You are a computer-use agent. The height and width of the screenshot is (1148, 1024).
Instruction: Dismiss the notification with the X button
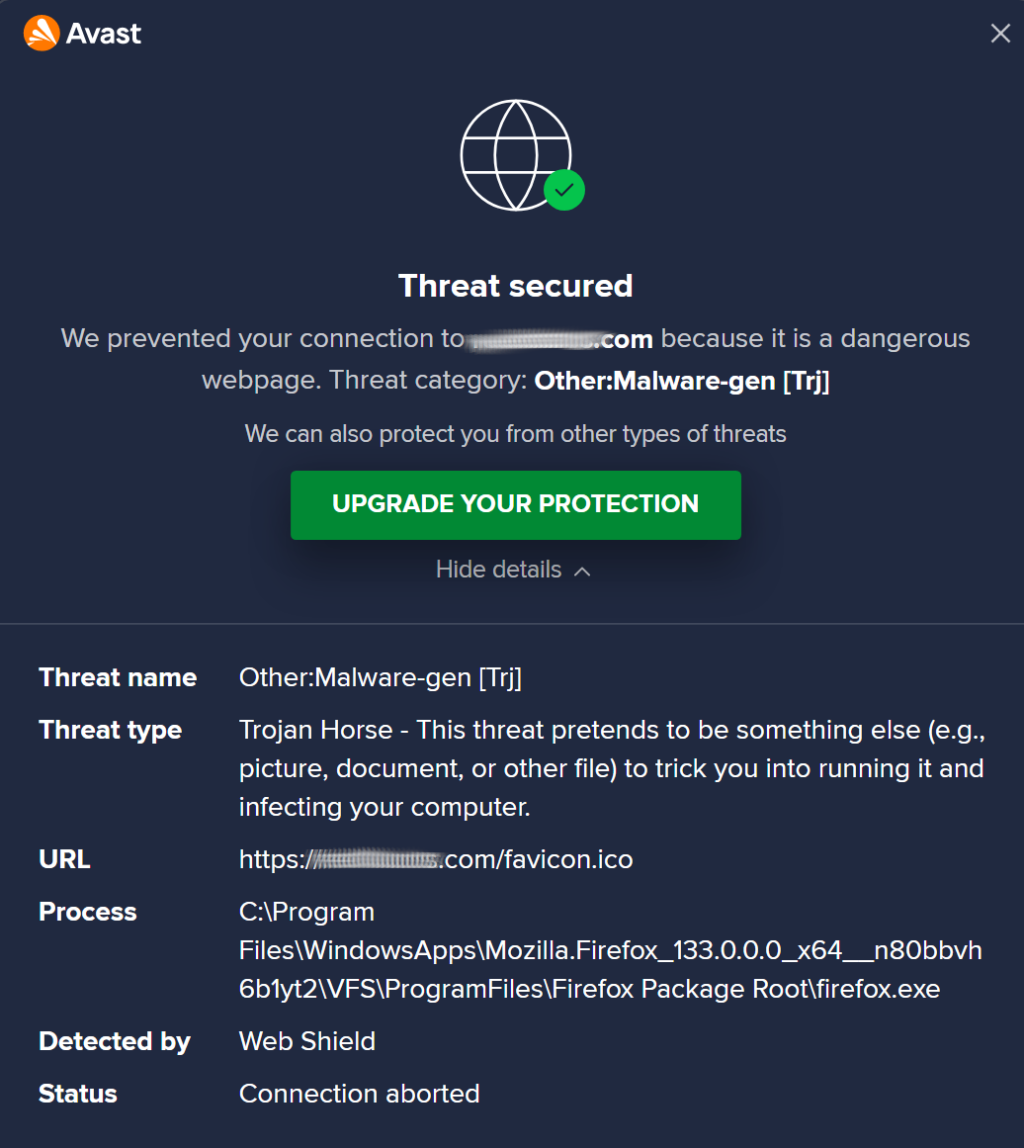point(1000,33)
